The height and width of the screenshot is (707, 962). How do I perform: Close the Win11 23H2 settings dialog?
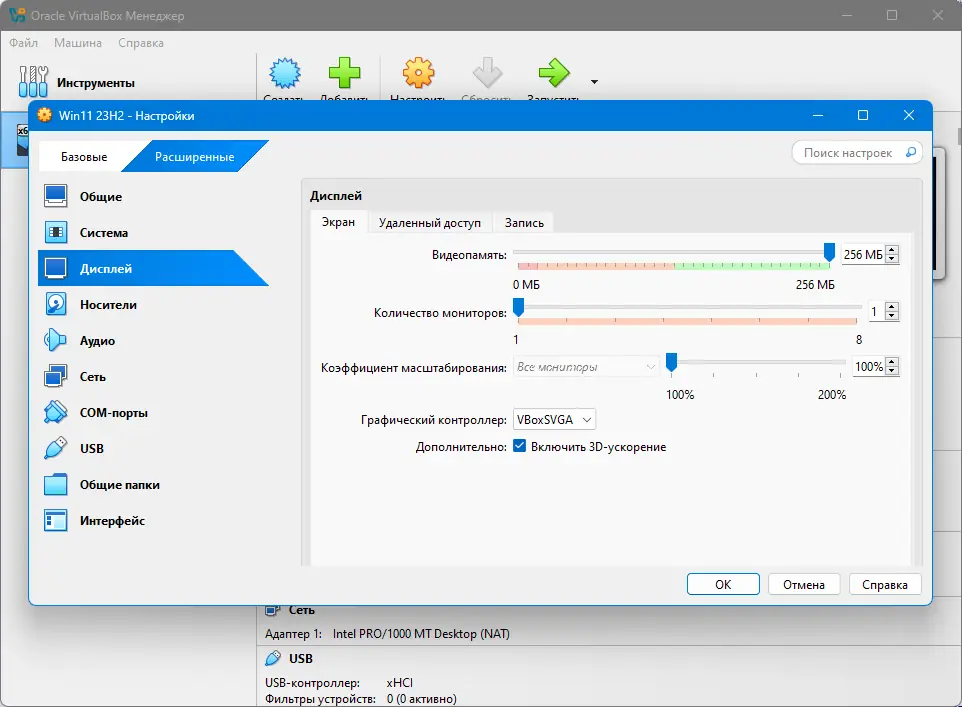[x=909, y=115]
